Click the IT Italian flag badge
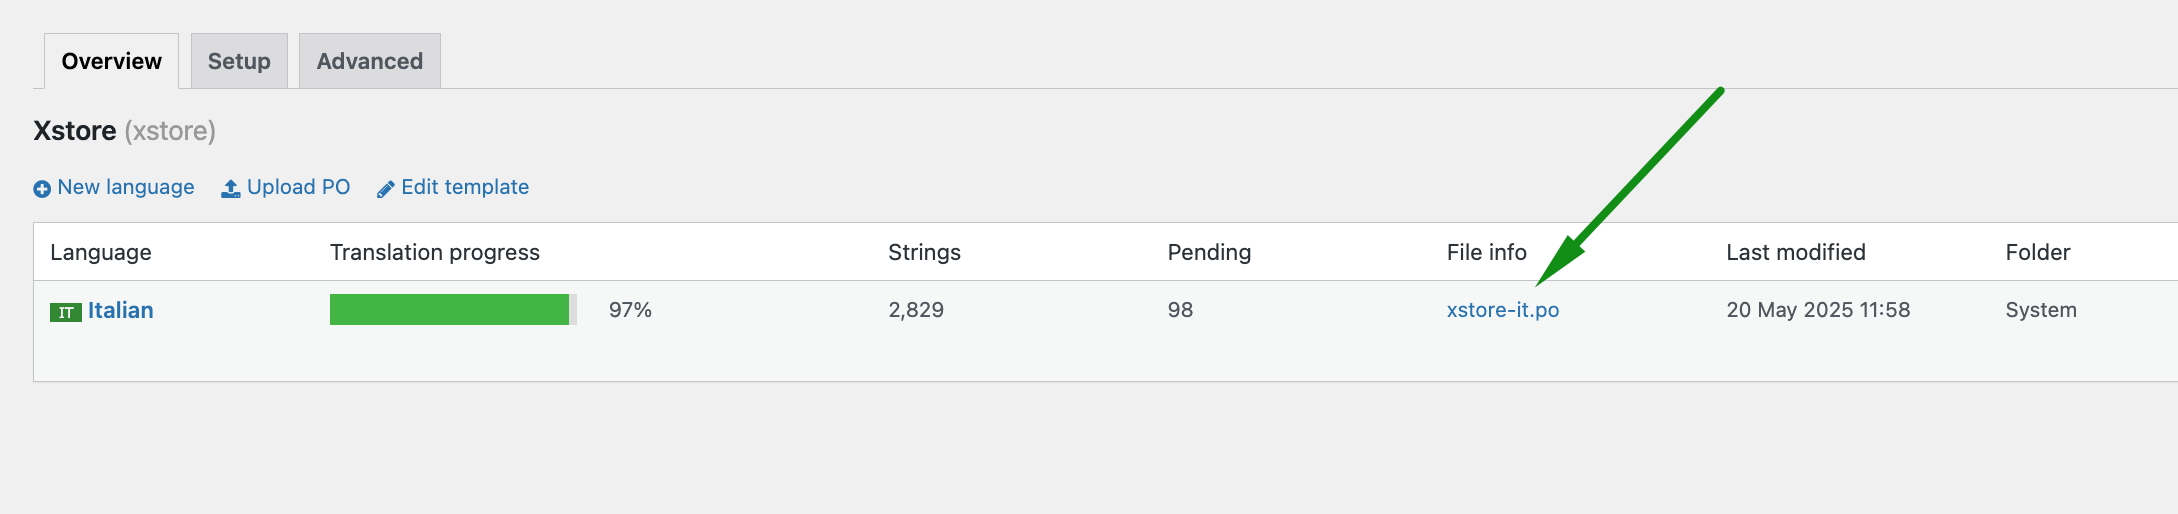Screen dimensions: 2178x514 click(x=66, y=312)
